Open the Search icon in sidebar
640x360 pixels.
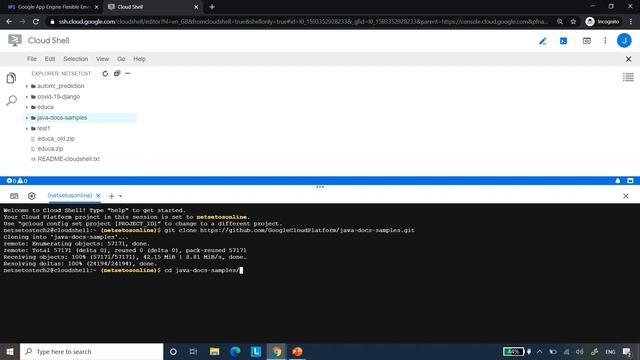click(x=11, y=100)
